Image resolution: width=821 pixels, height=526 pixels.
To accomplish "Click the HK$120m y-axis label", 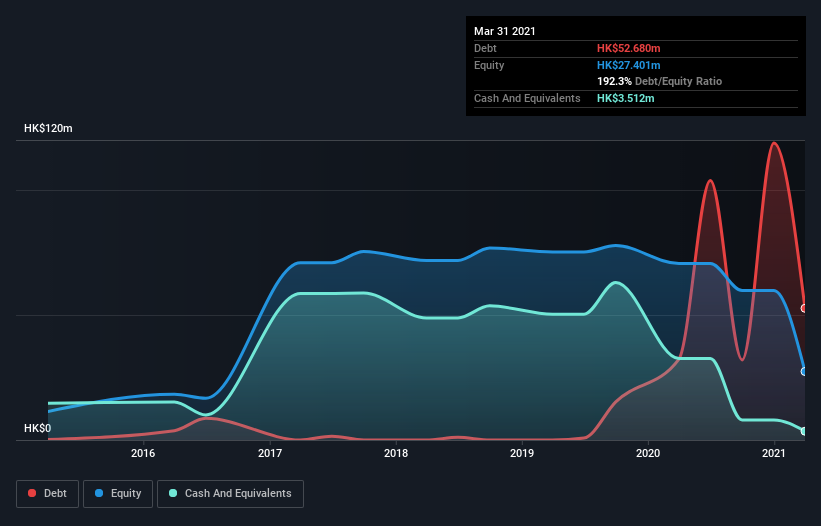I will tap(48, 128).
